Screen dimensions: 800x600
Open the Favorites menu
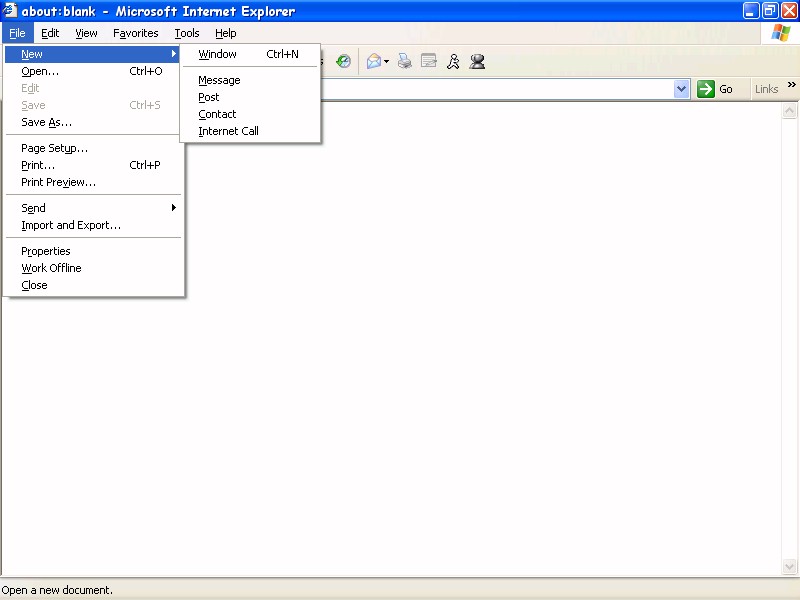(136, 33)
